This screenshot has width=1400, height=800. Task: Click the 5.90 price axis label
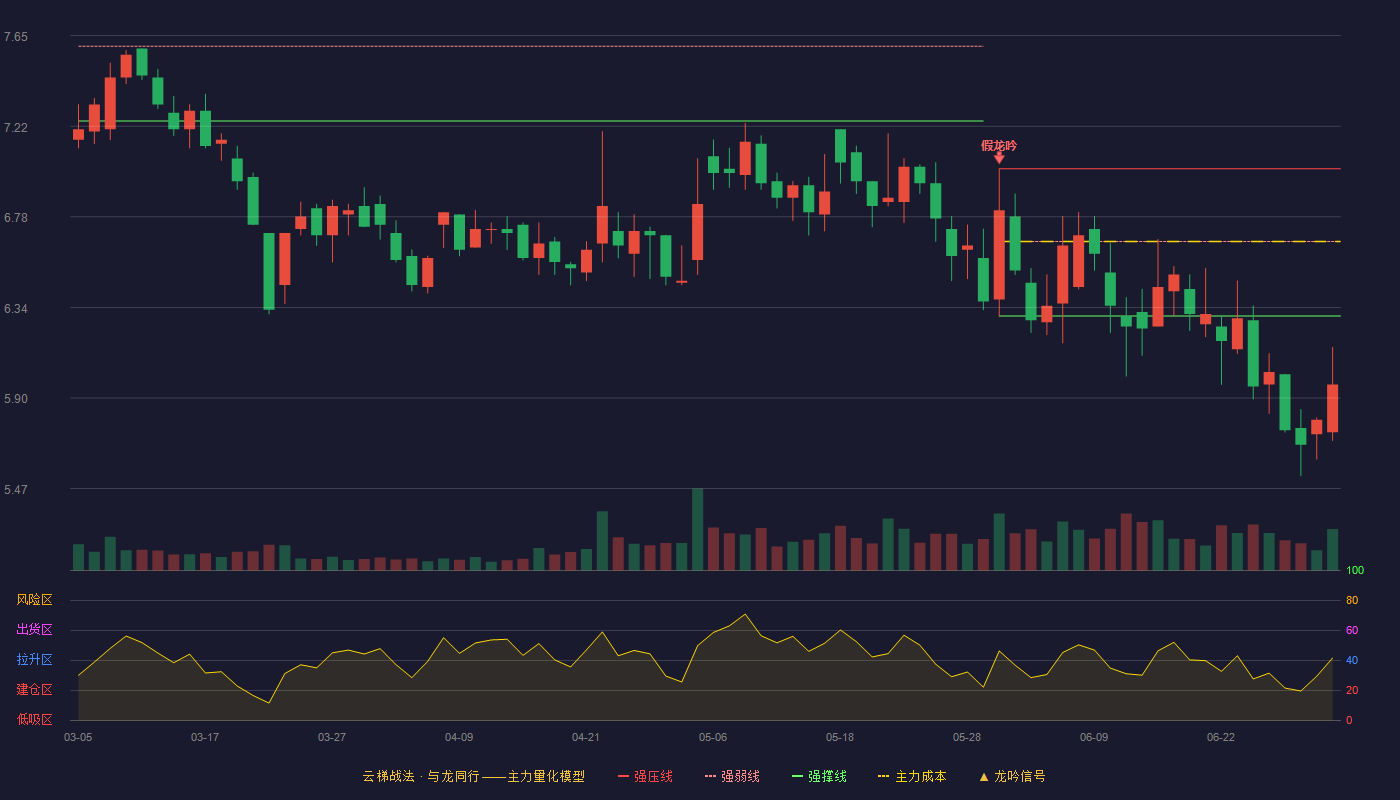16,399
